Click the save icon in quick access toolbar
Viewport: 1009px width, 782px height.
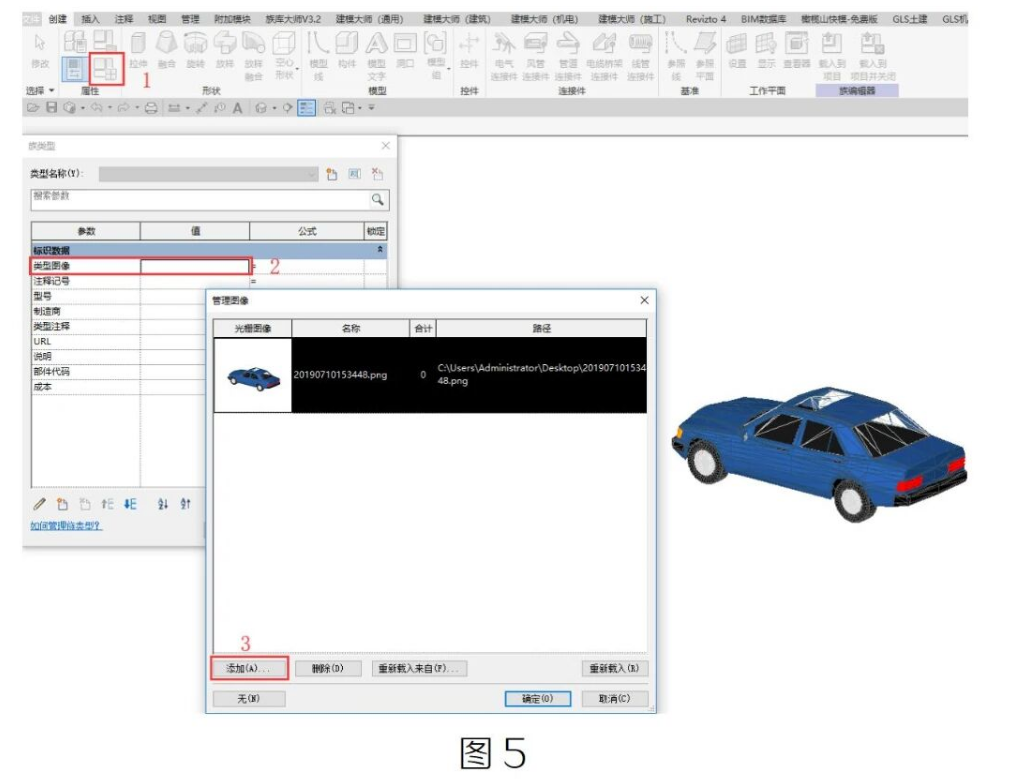(x=51, y=107)
